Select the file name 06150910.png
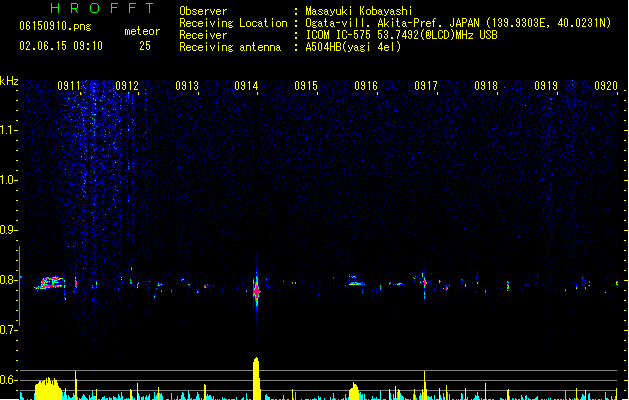Screen dimensions: 629x400 55,26
